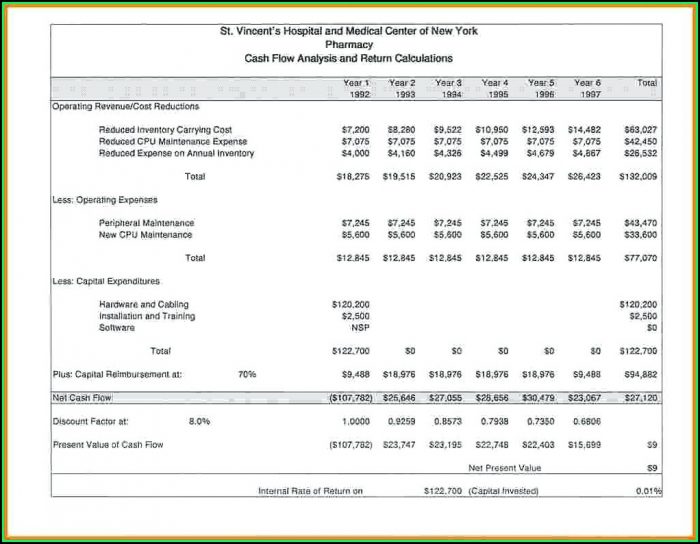Click the $30,479 net cash flow
700x544 pixels.
(x=538, y=398)
